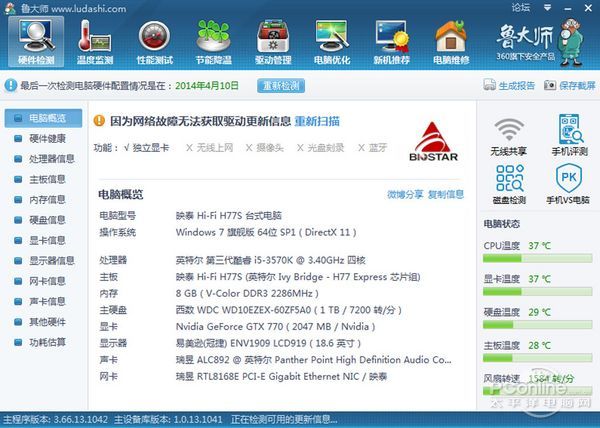Open the 新机推荐 new PC recommendations
Viewport: 600px width, 428px height.
click(x=391, y=42)
